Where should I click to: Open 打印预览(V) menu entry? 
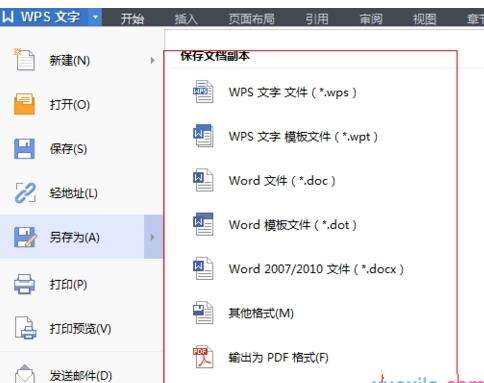(81, 329)
